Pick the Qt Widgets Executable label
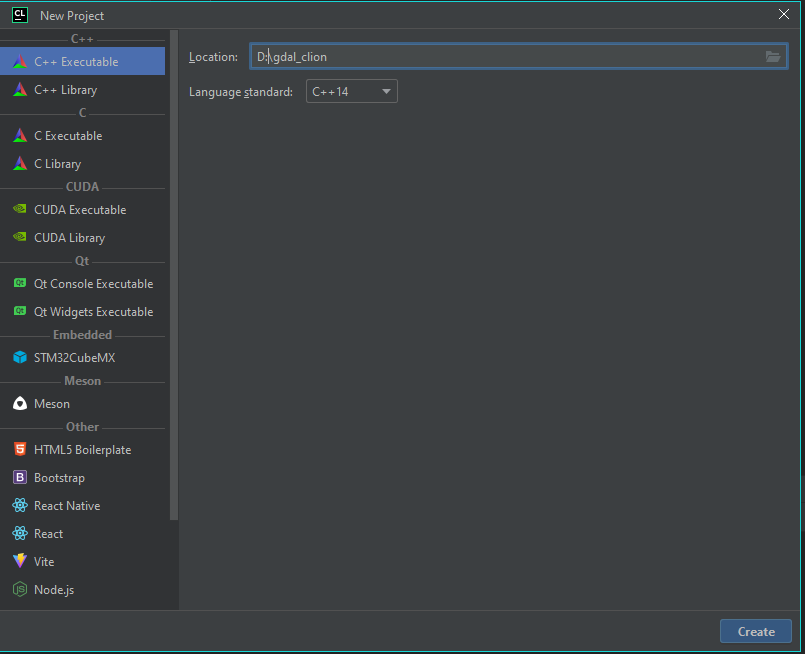The width and height of the screenshot is (805, 654). [x=93, y=312]
